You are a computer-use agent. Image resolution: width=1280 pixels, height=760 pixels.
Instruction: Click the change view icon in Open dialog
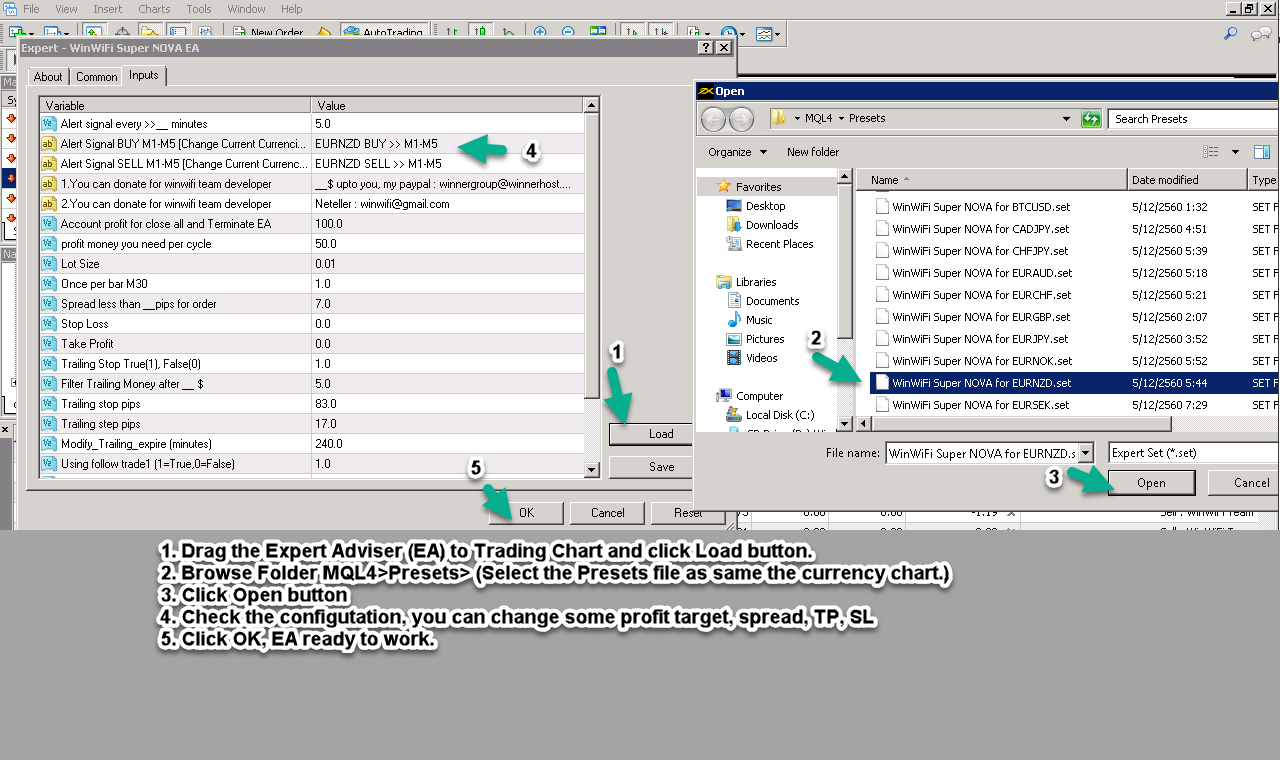[x=1211, y=152]
